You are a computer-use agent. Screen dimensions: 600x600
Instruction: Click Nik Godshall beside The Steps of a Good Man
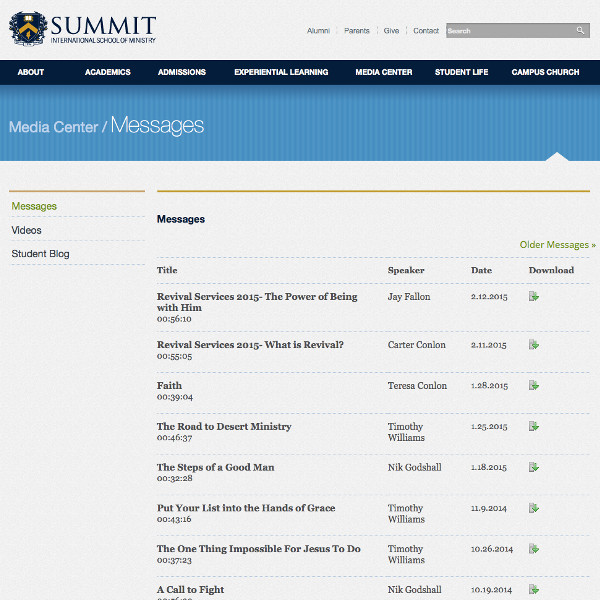coord(414,467)
